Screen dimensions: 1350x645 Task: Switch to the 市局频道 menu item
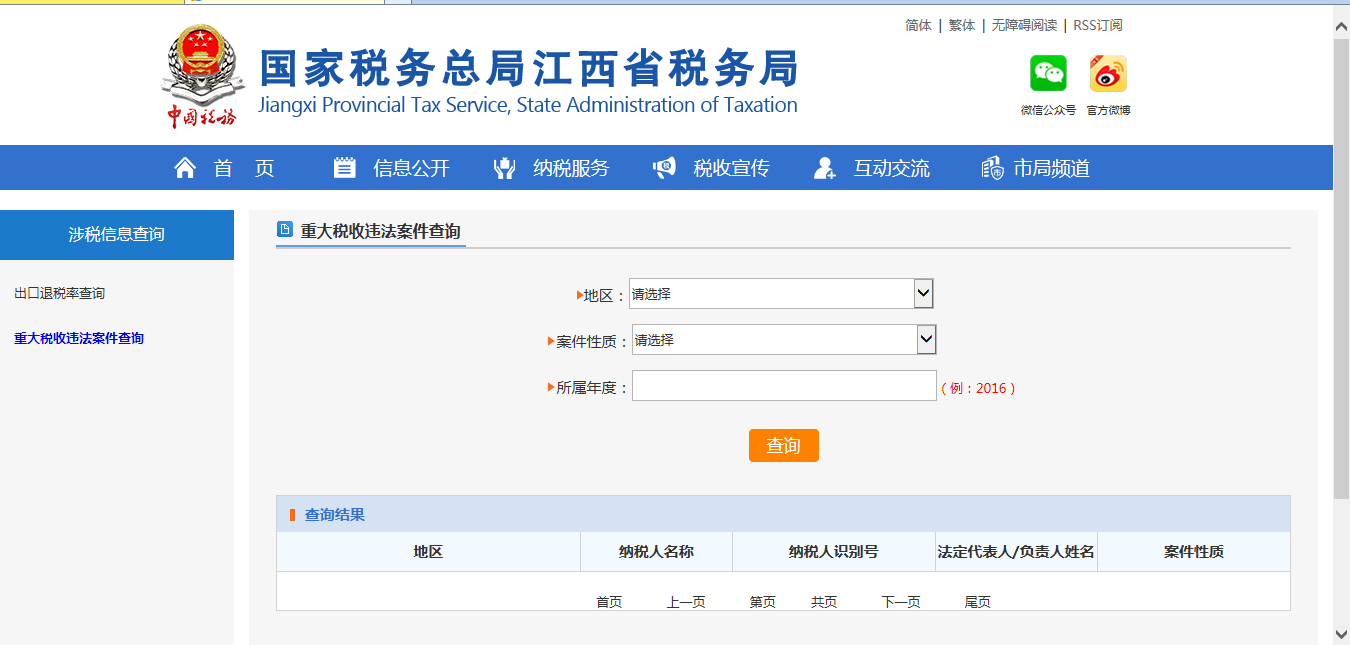(1050, 167)
